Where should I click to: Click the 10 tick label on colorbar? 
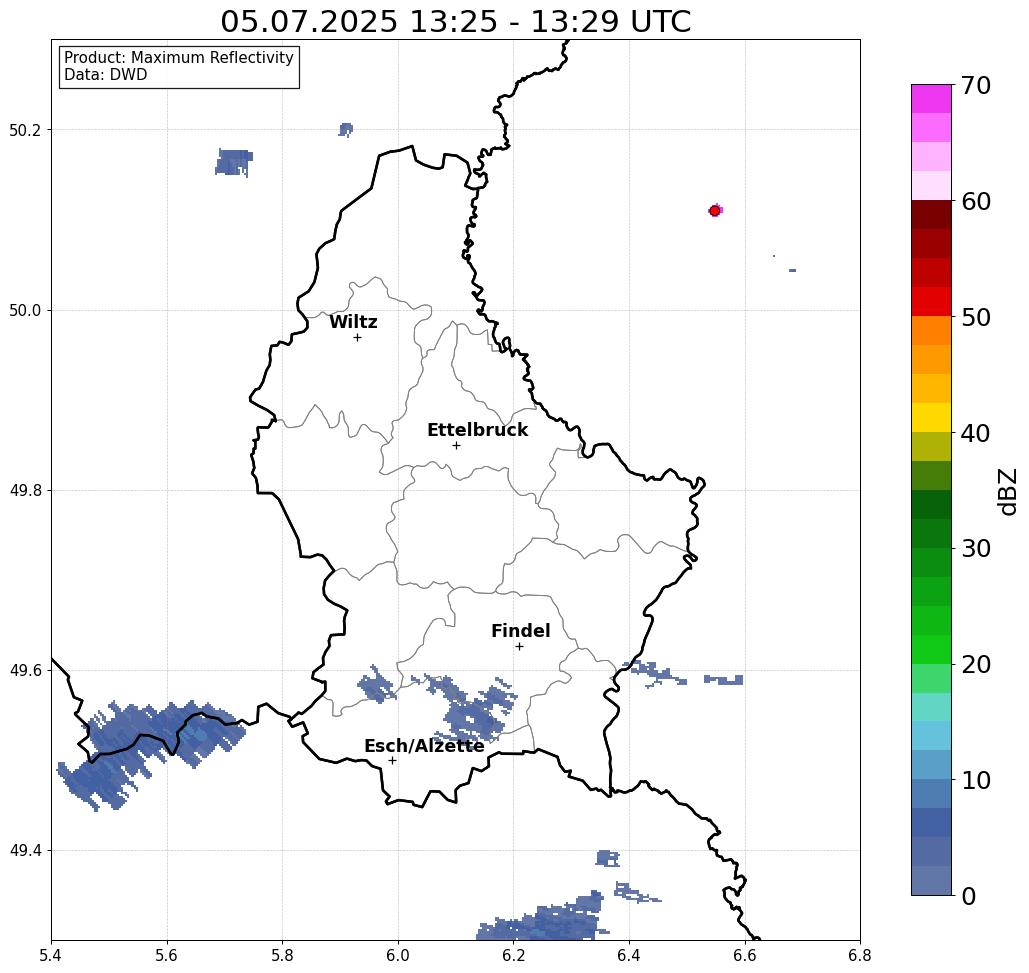click(976, 780)
